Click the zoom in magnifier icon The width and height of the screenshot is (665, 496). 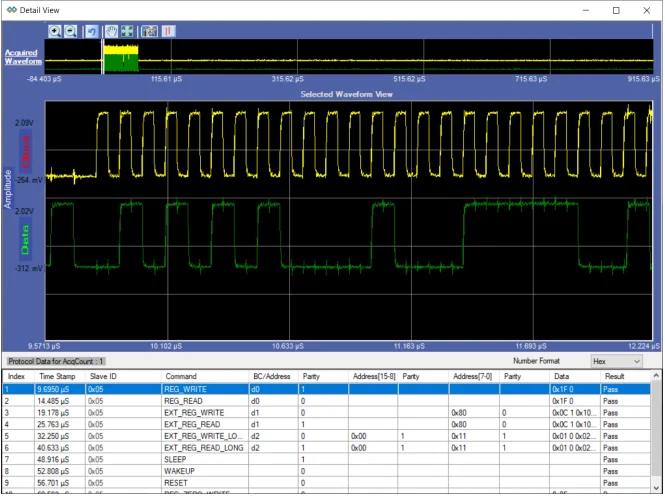point(55,31)
